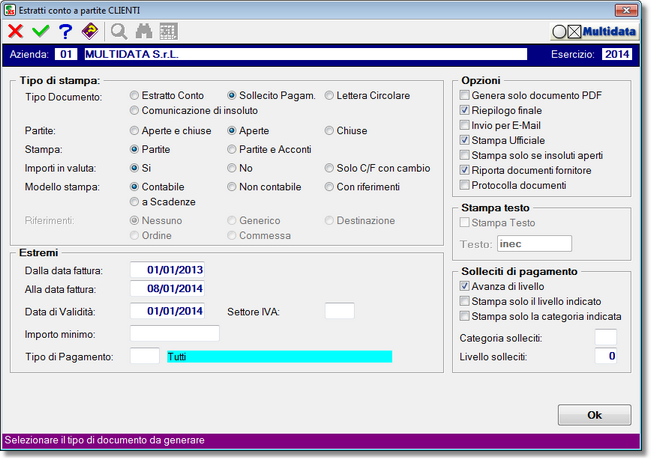Image resolution: width=651 pixels, height=460 pixels.
Task: Click the Esercizio 2014 field
Action: click(x=617, y=54)
